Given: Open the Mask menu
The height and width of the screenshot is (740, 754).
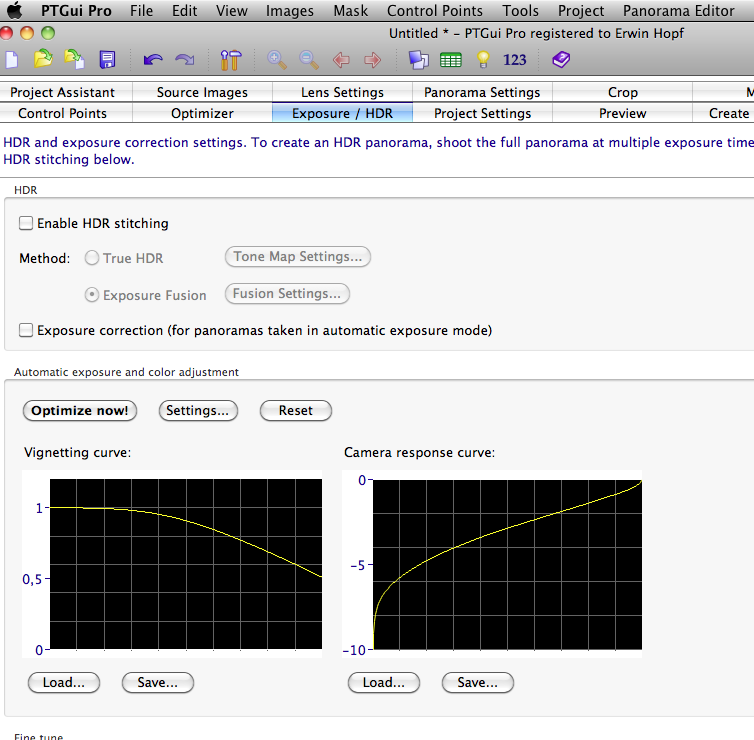Looking at the screenshot, I should click(x=351, y=11).
